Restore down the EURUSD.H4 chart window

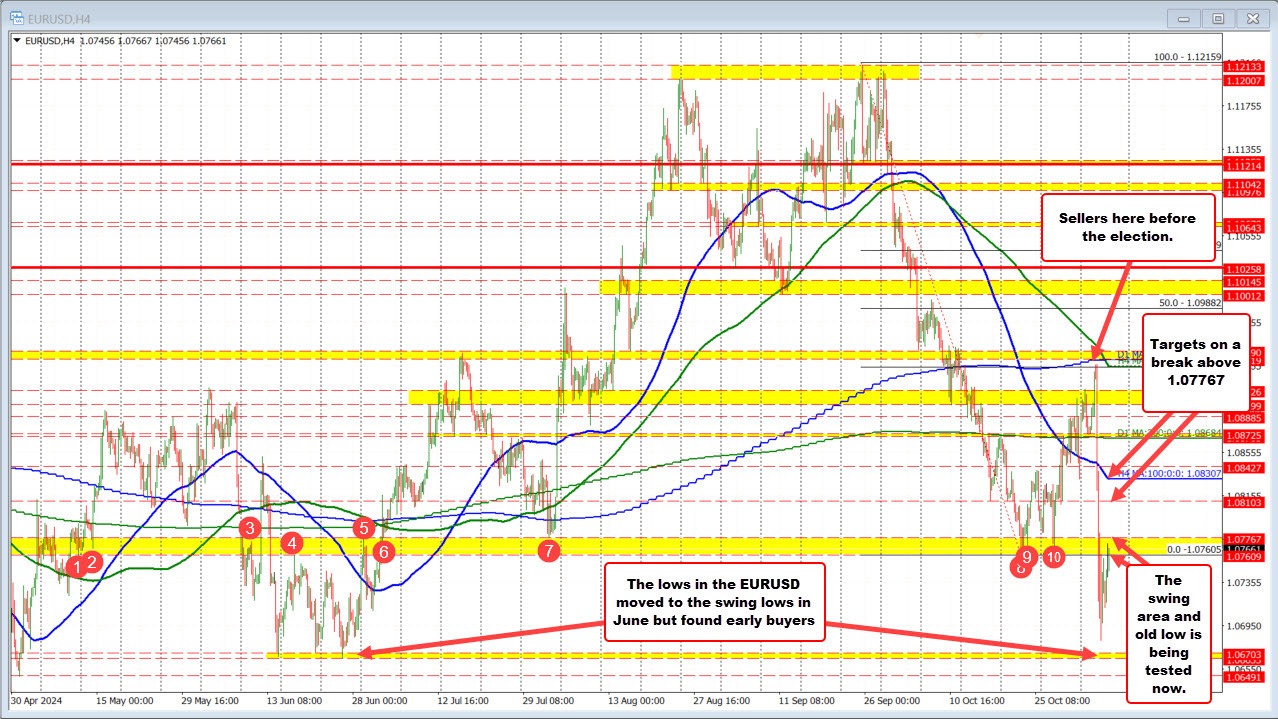click(1217, 17)
